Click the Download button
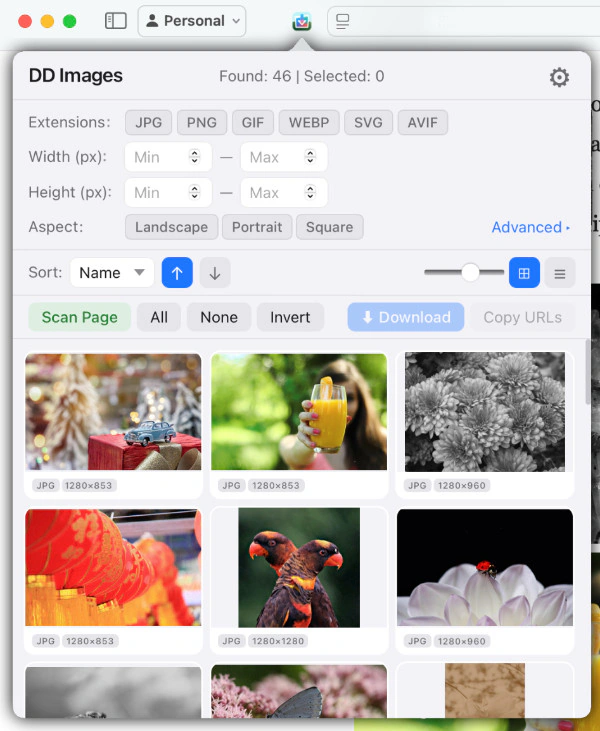This screenshot has height=731, width=600. point(406,317)
